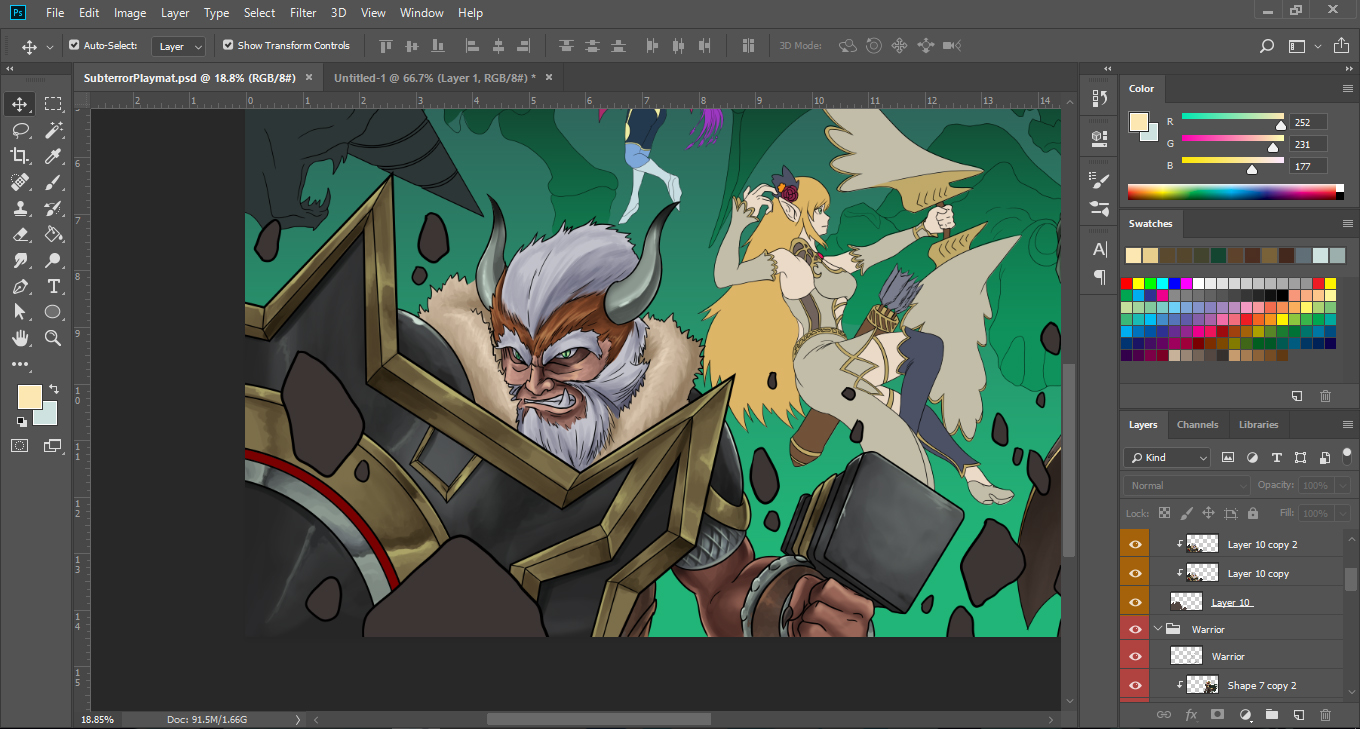Hide the Warrior layer inside the group
The height and width of the screenshot is (729, 1360).
coord(1134,657)
